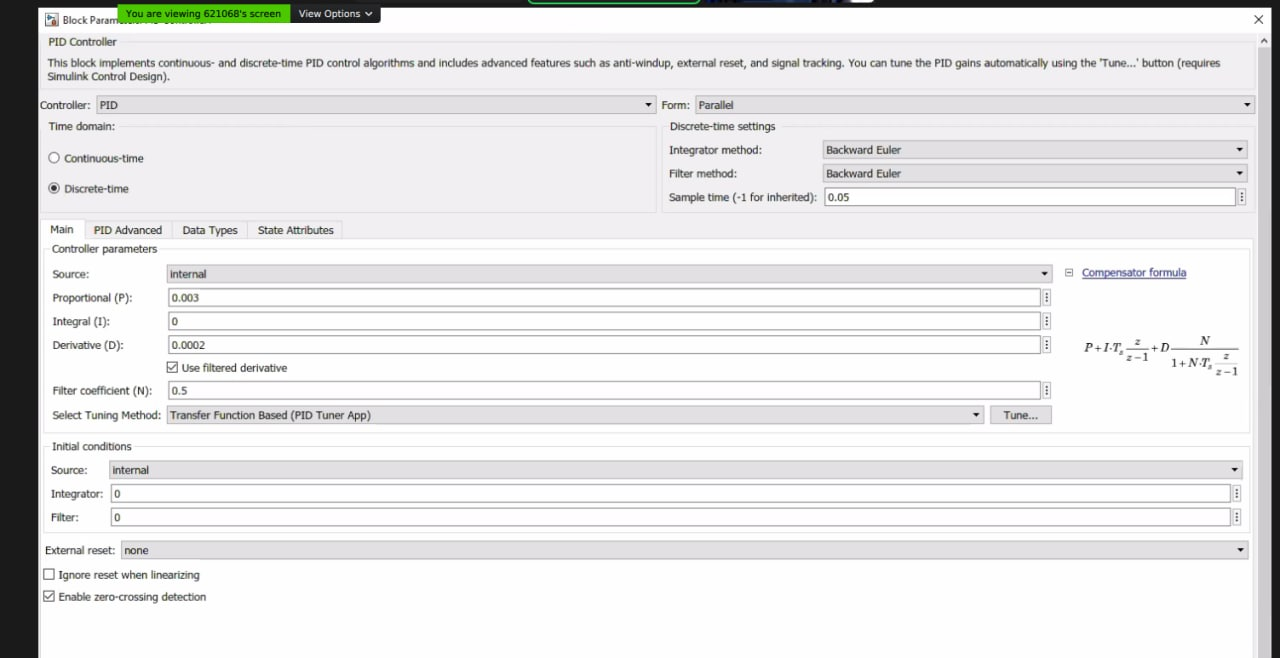Click the Tune... button
The width and height of the screenshot is (1280, 658).
pos(1021,415)
